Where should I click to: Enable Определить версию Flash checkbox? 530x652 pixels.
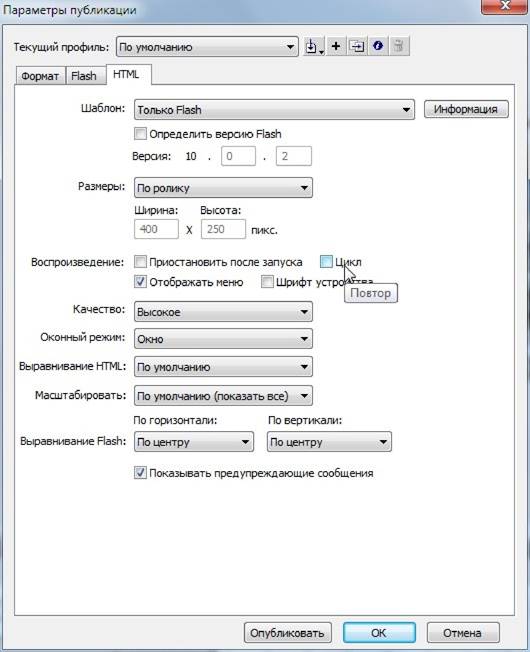point(141,134)
